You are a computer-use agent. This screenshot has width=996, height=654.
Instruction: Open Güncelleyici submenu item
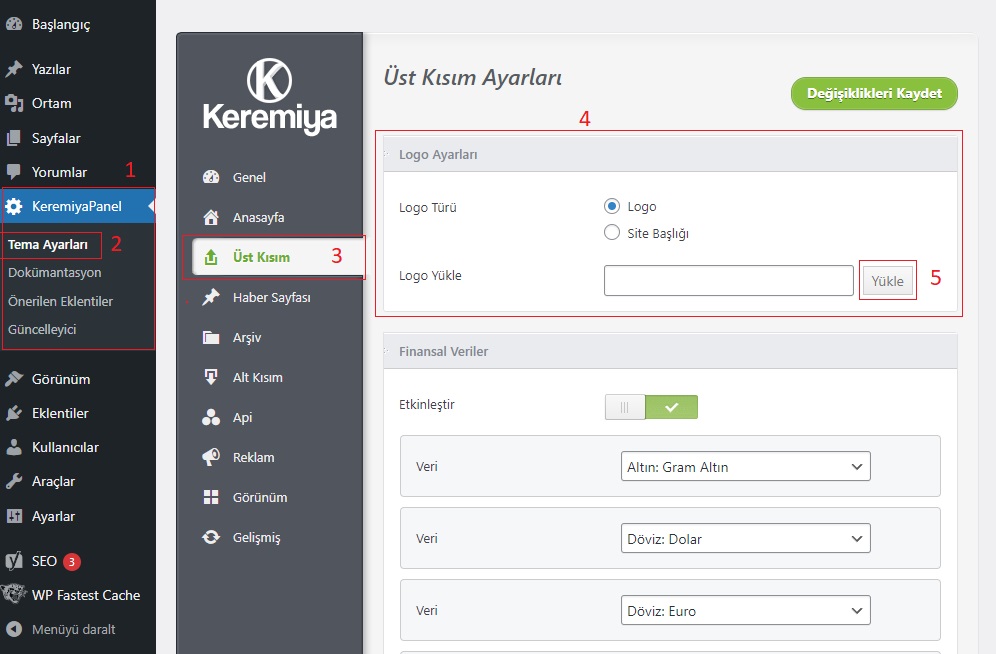click(x=42, y=330)
